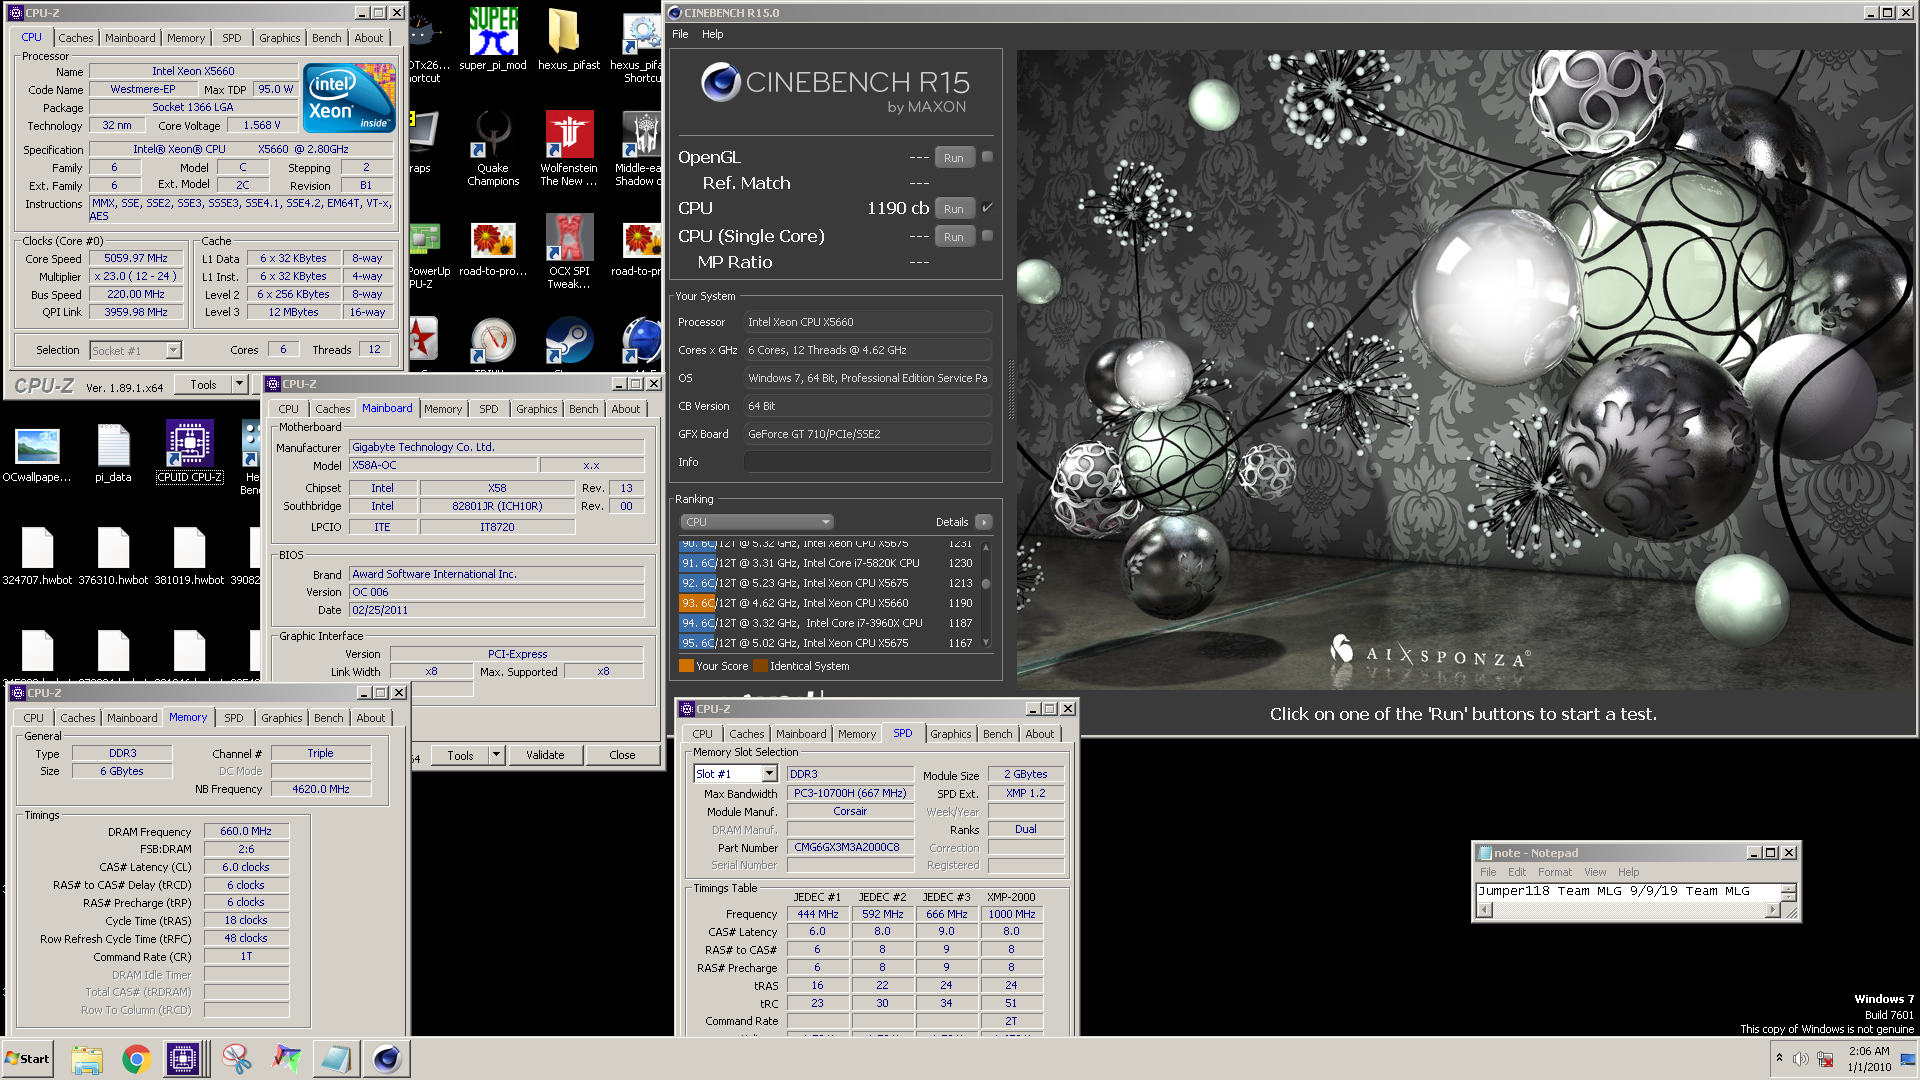Open SPD tab in the CPU-Z Mainboard window
The height and width of the screenshot is (1080, 1920).
489,409
